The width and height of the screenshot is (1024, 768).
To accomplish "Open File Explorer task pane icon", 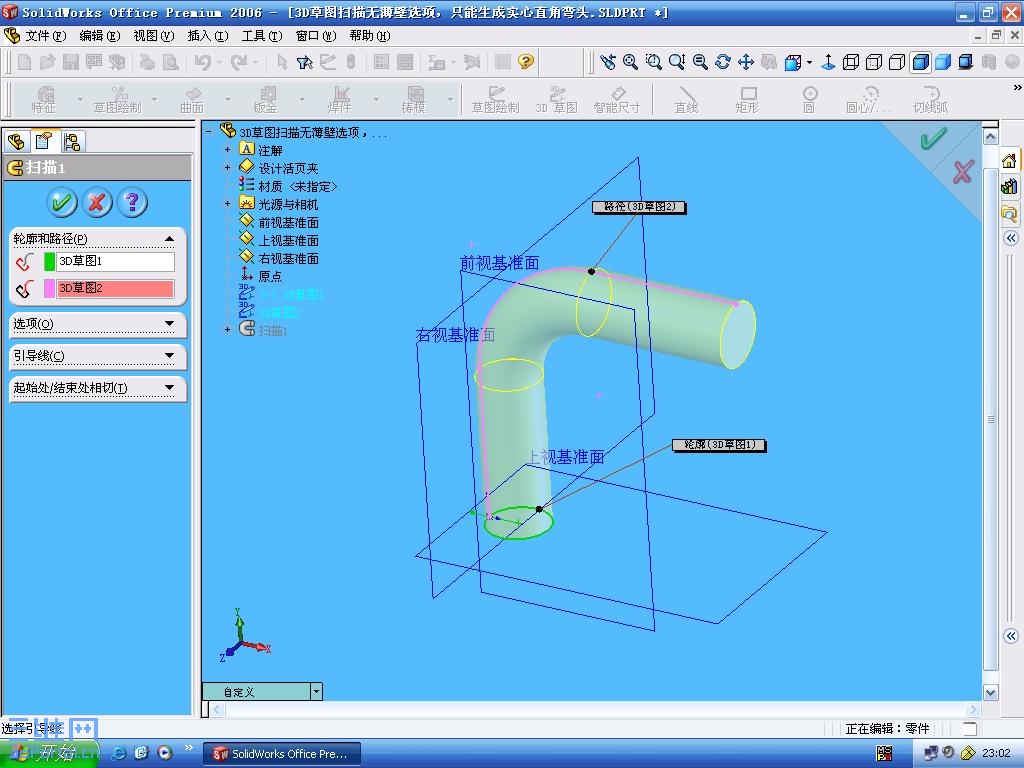I will (x=1009, y=213).
